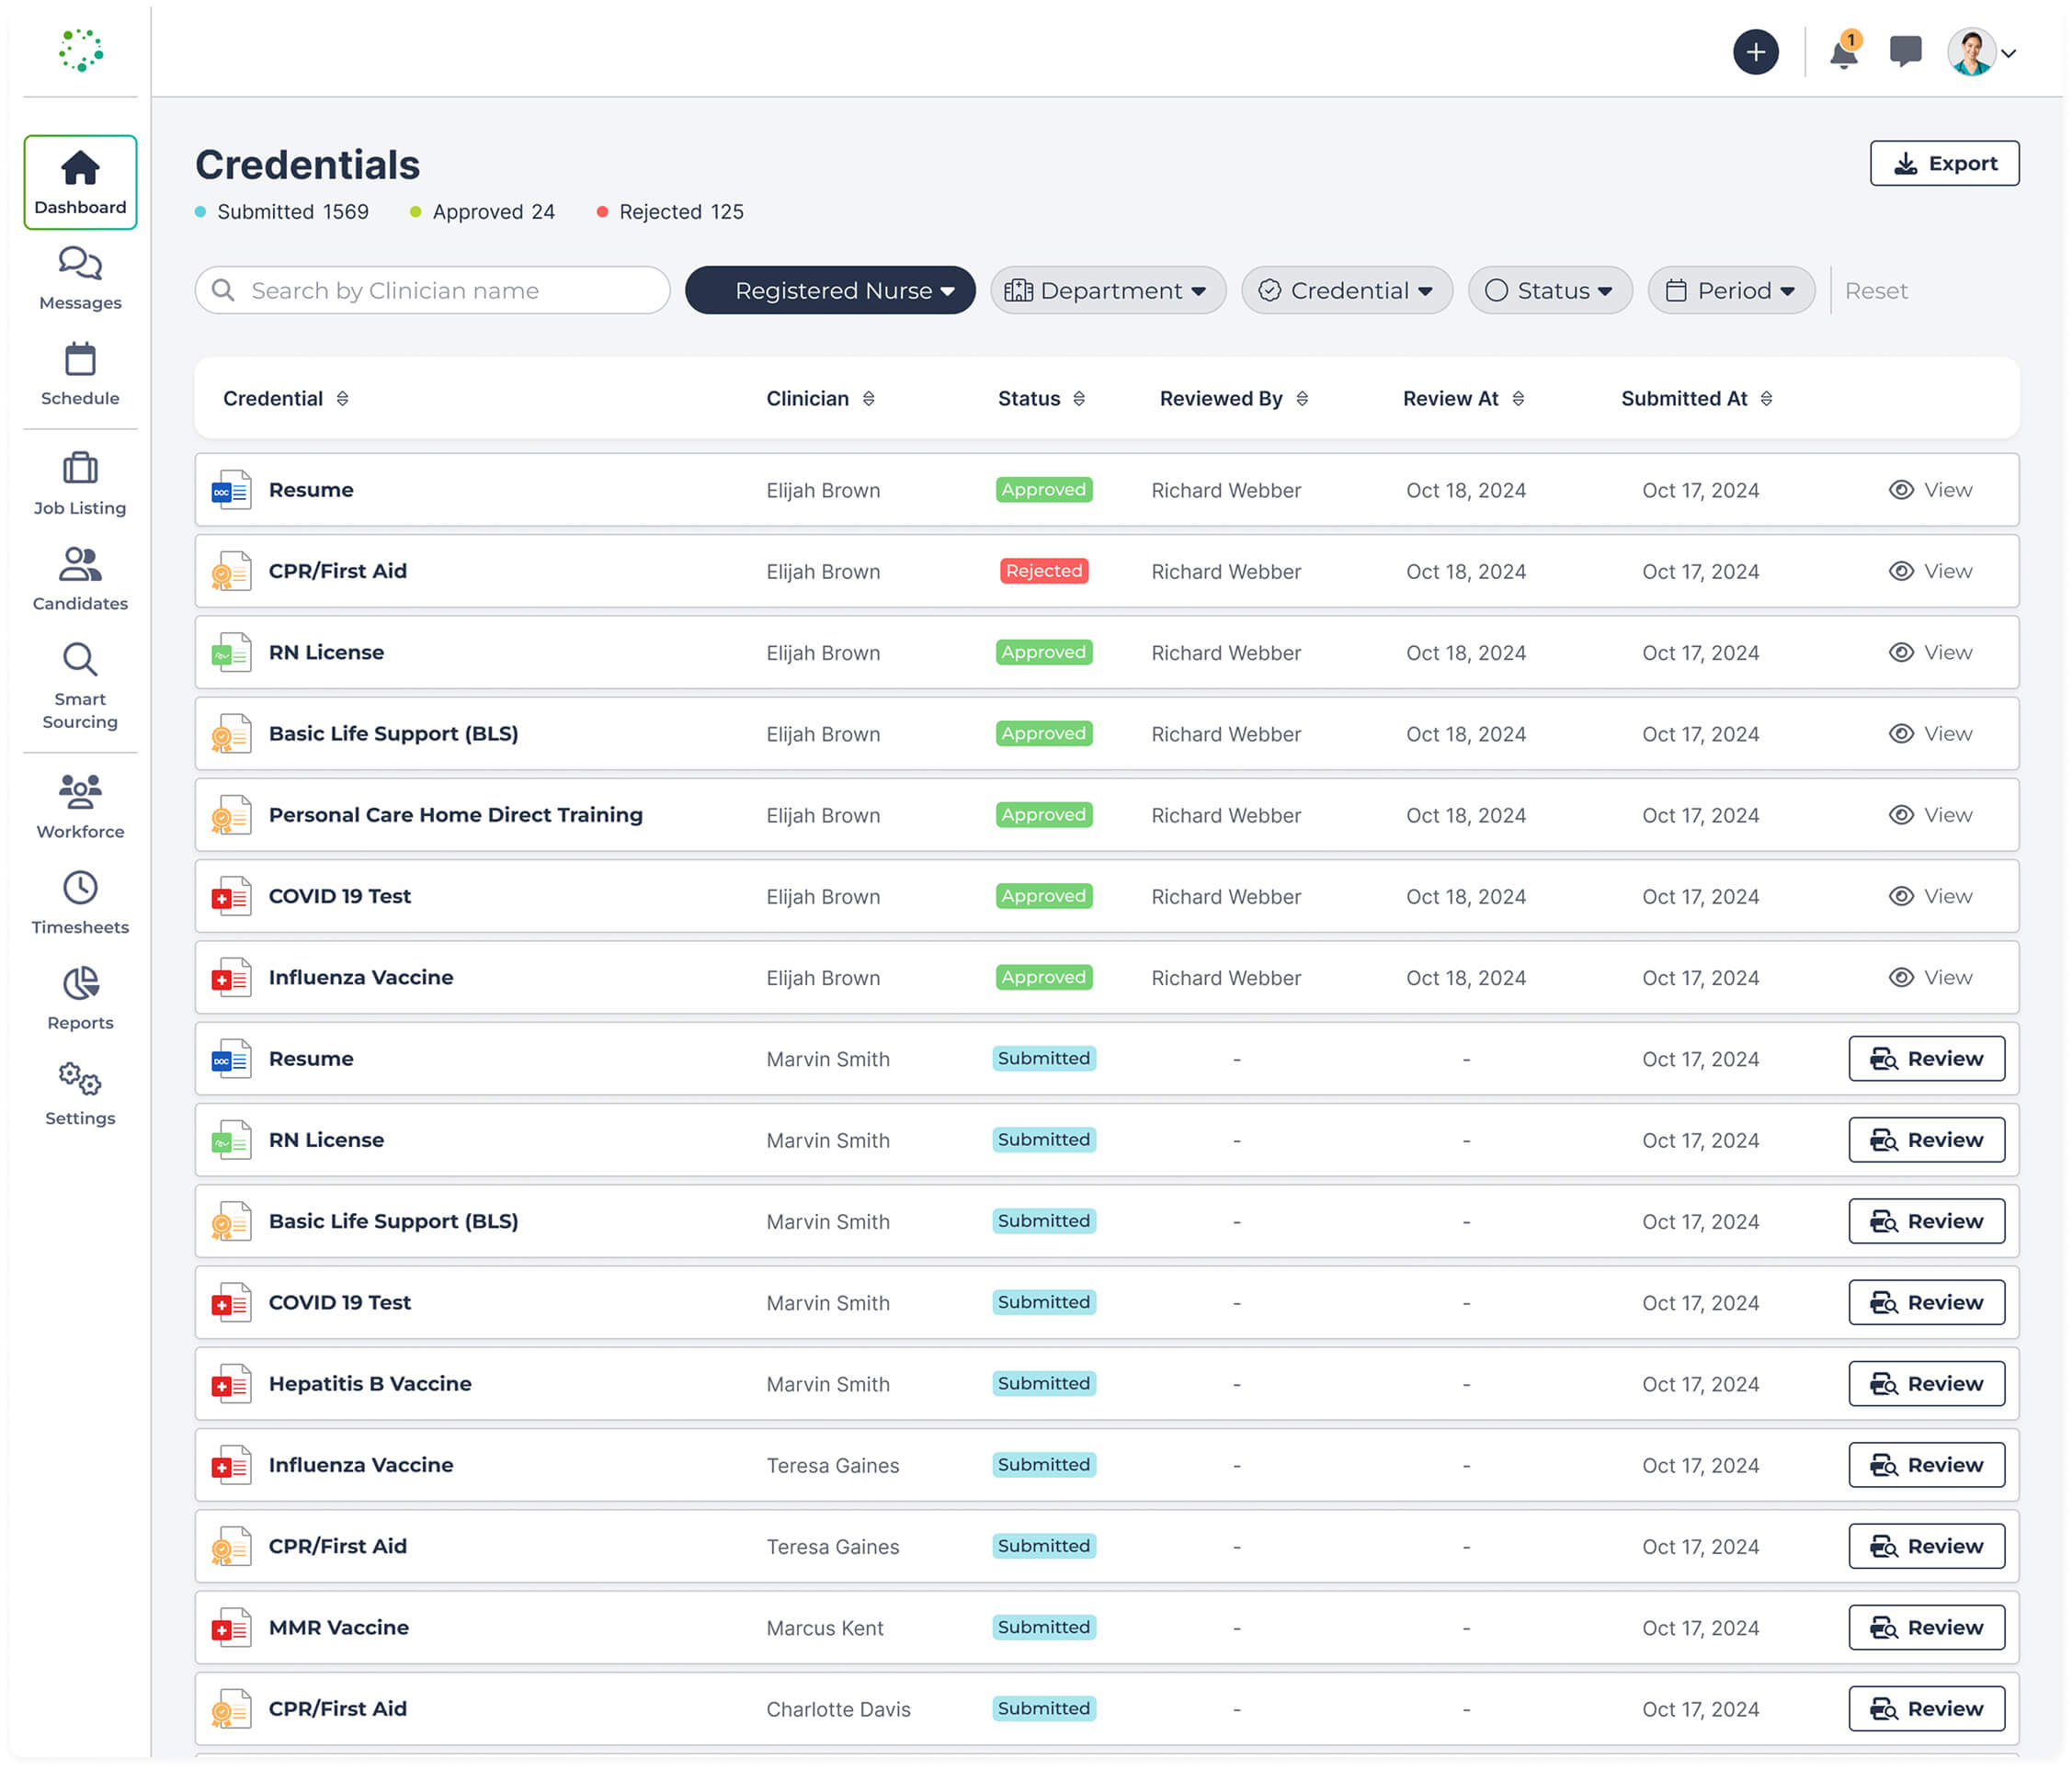Screen dimensions: 2072x1770
Task: Open the chat bubble icon in header
Action: (1905, 51)
